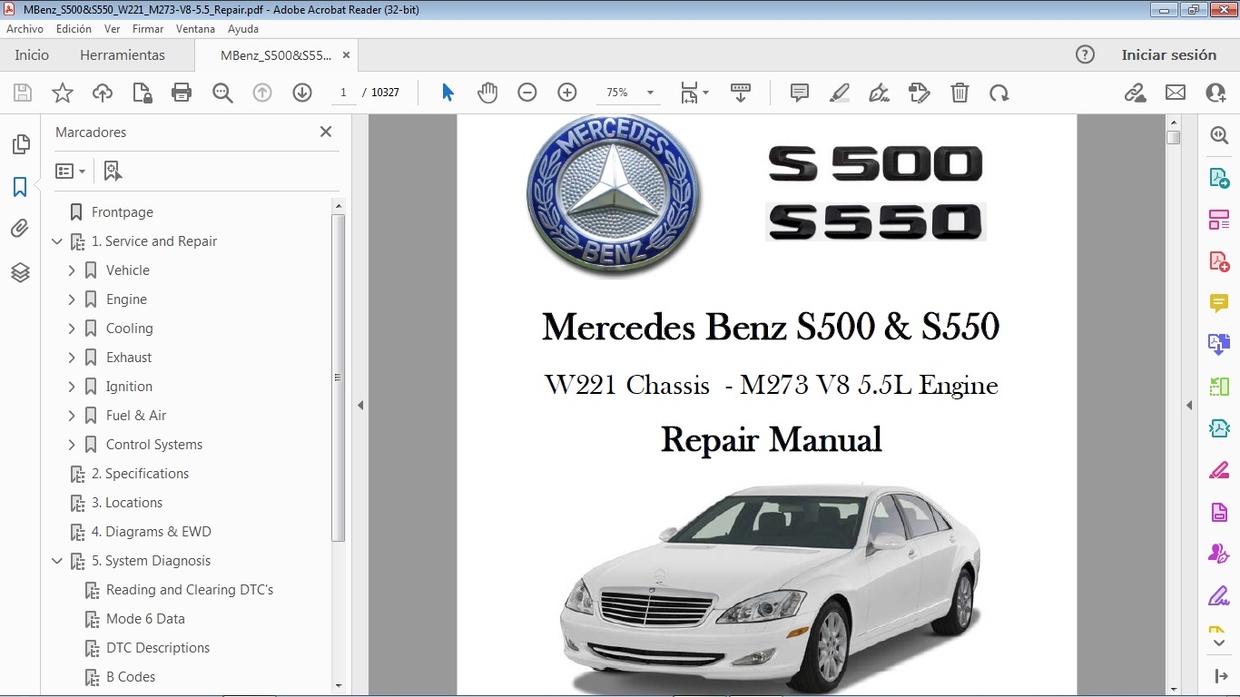The image size is (1240, 697).
Task: Open the Add Sticky Note comment tool
Action: pyautogui.click(x=798, y=92)
